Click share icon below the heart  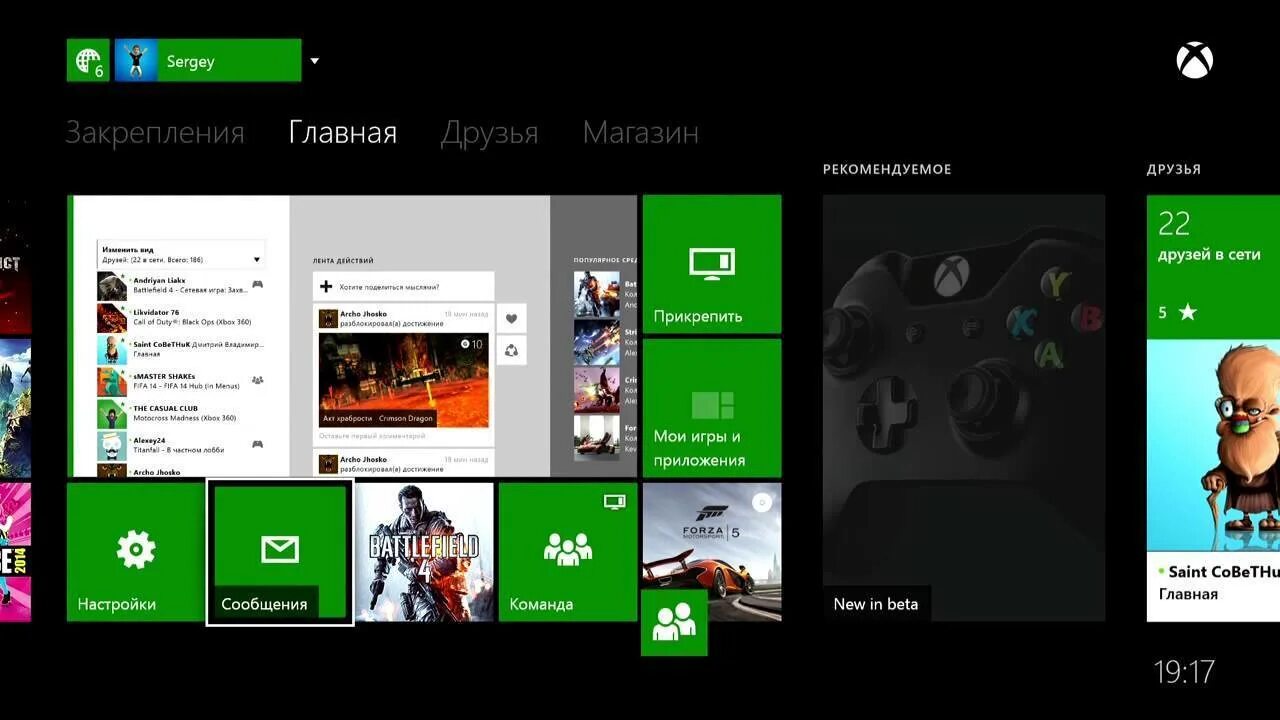[x=511, y=350]
